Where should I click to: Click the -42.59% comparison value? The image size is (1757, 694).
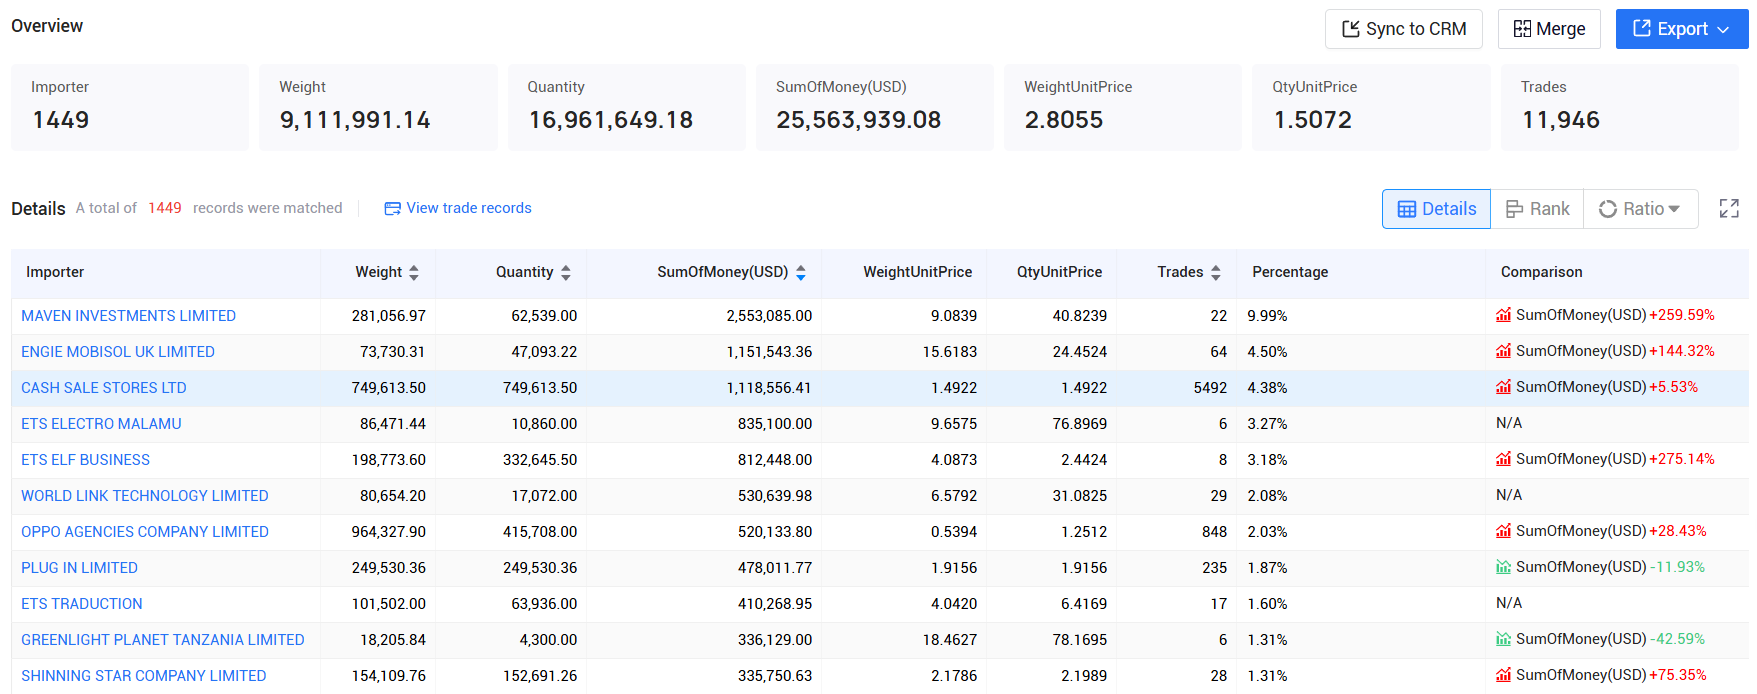click(1677, 639)
